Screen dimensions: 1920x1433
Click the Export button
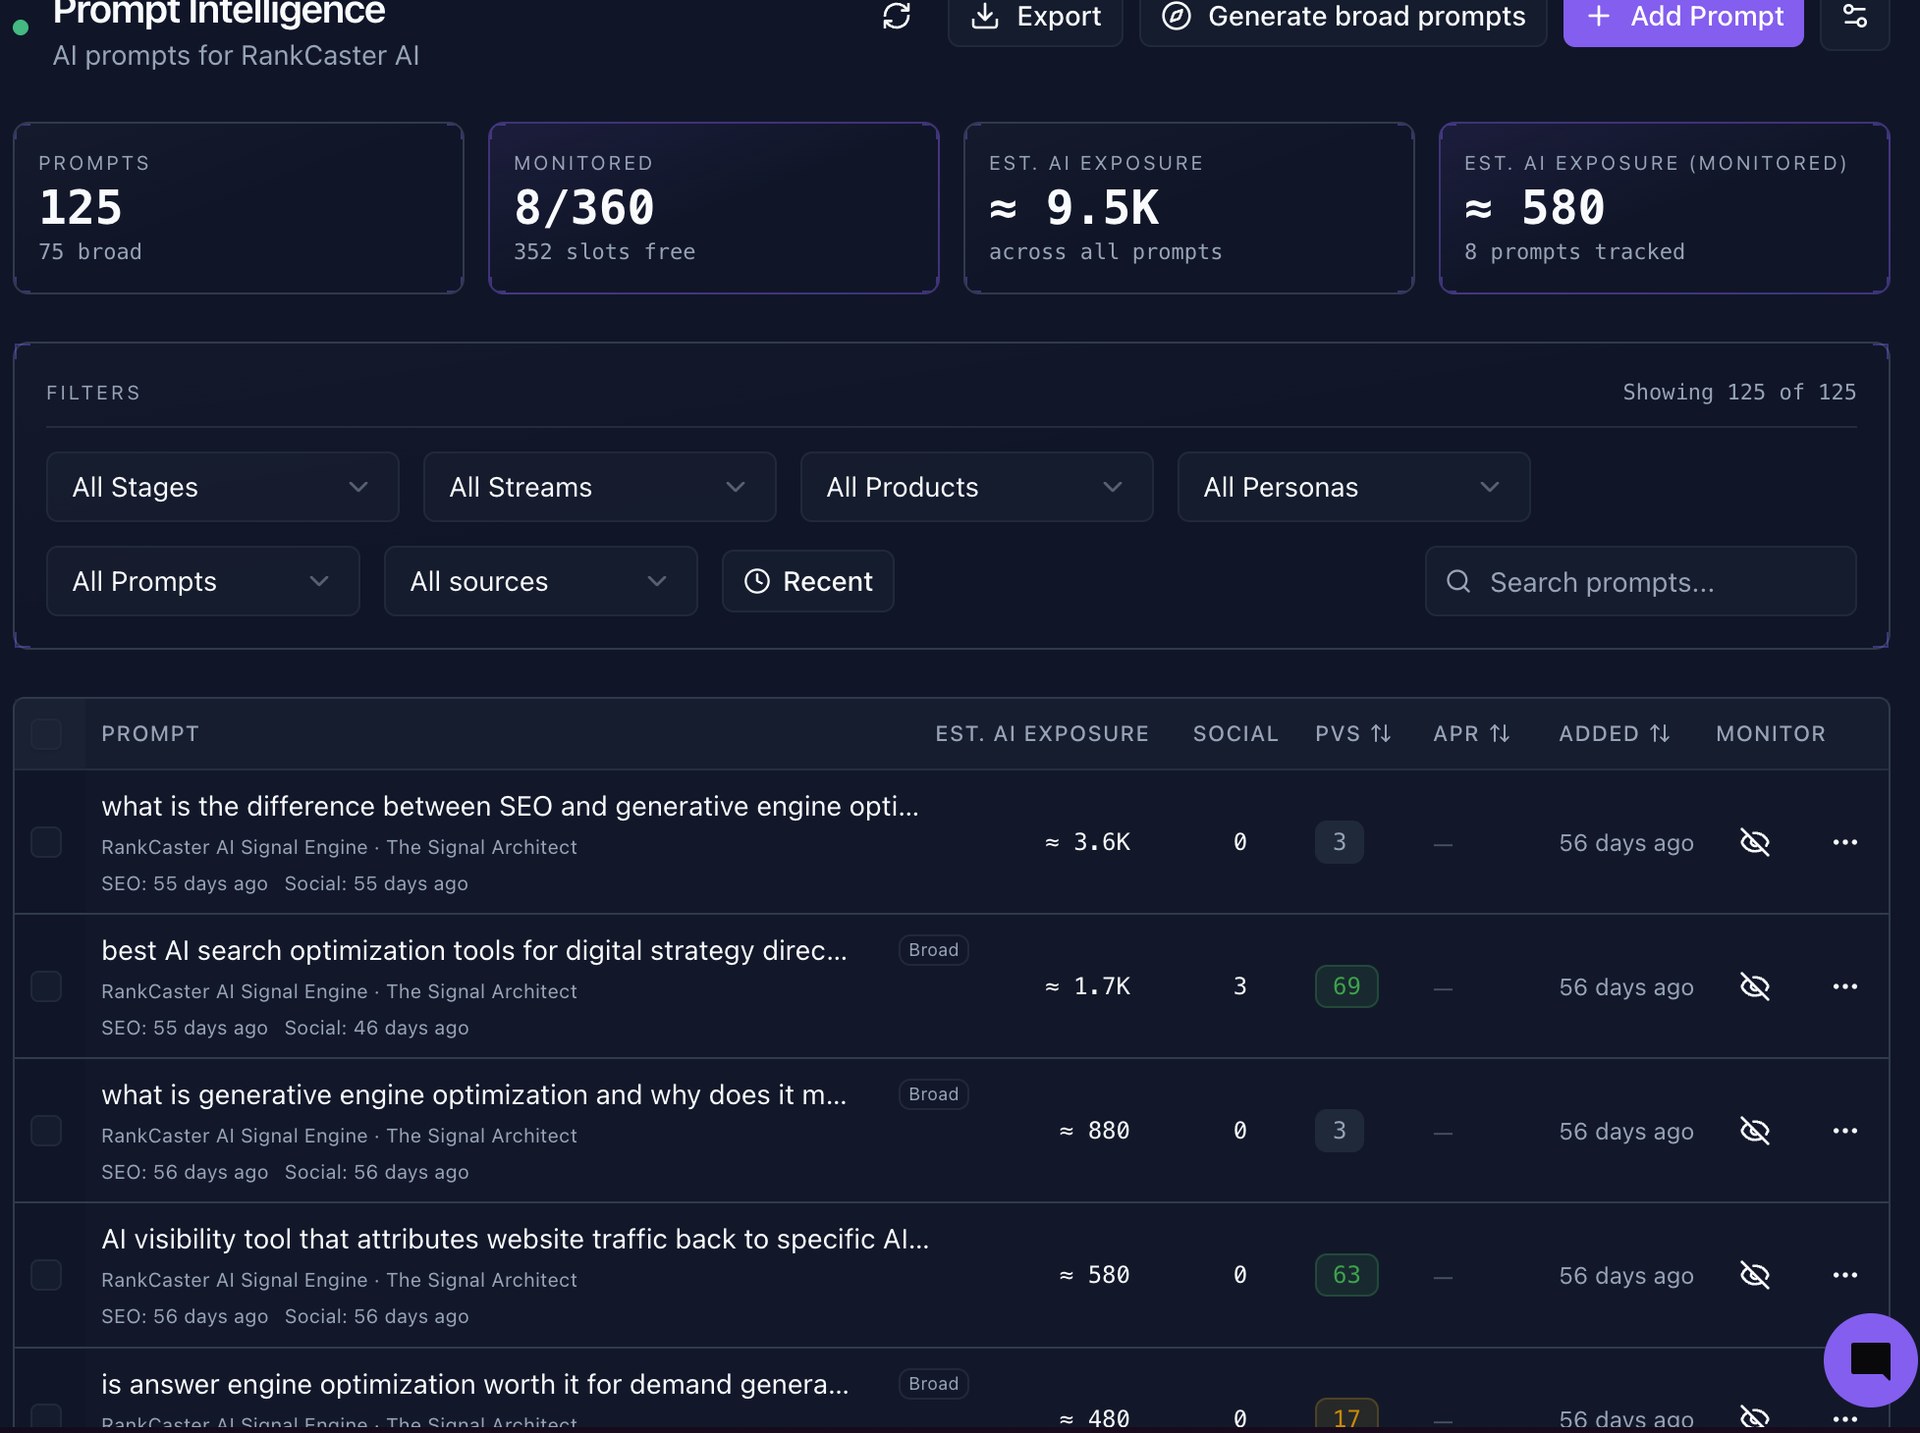(1035, 16)
